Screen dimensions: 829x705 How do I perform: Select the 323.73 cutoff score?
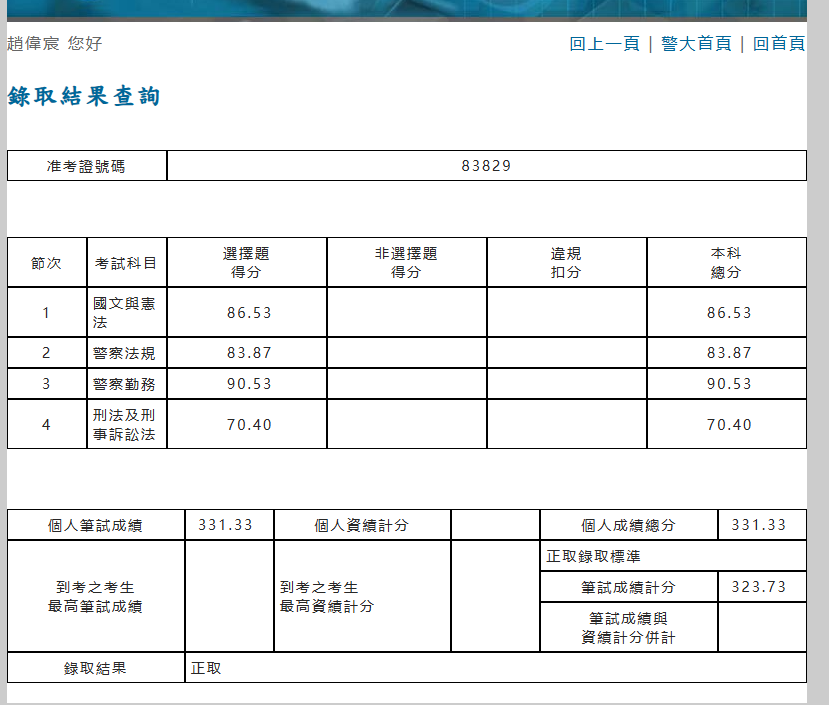pyautogui.click(x=759, y=587)
